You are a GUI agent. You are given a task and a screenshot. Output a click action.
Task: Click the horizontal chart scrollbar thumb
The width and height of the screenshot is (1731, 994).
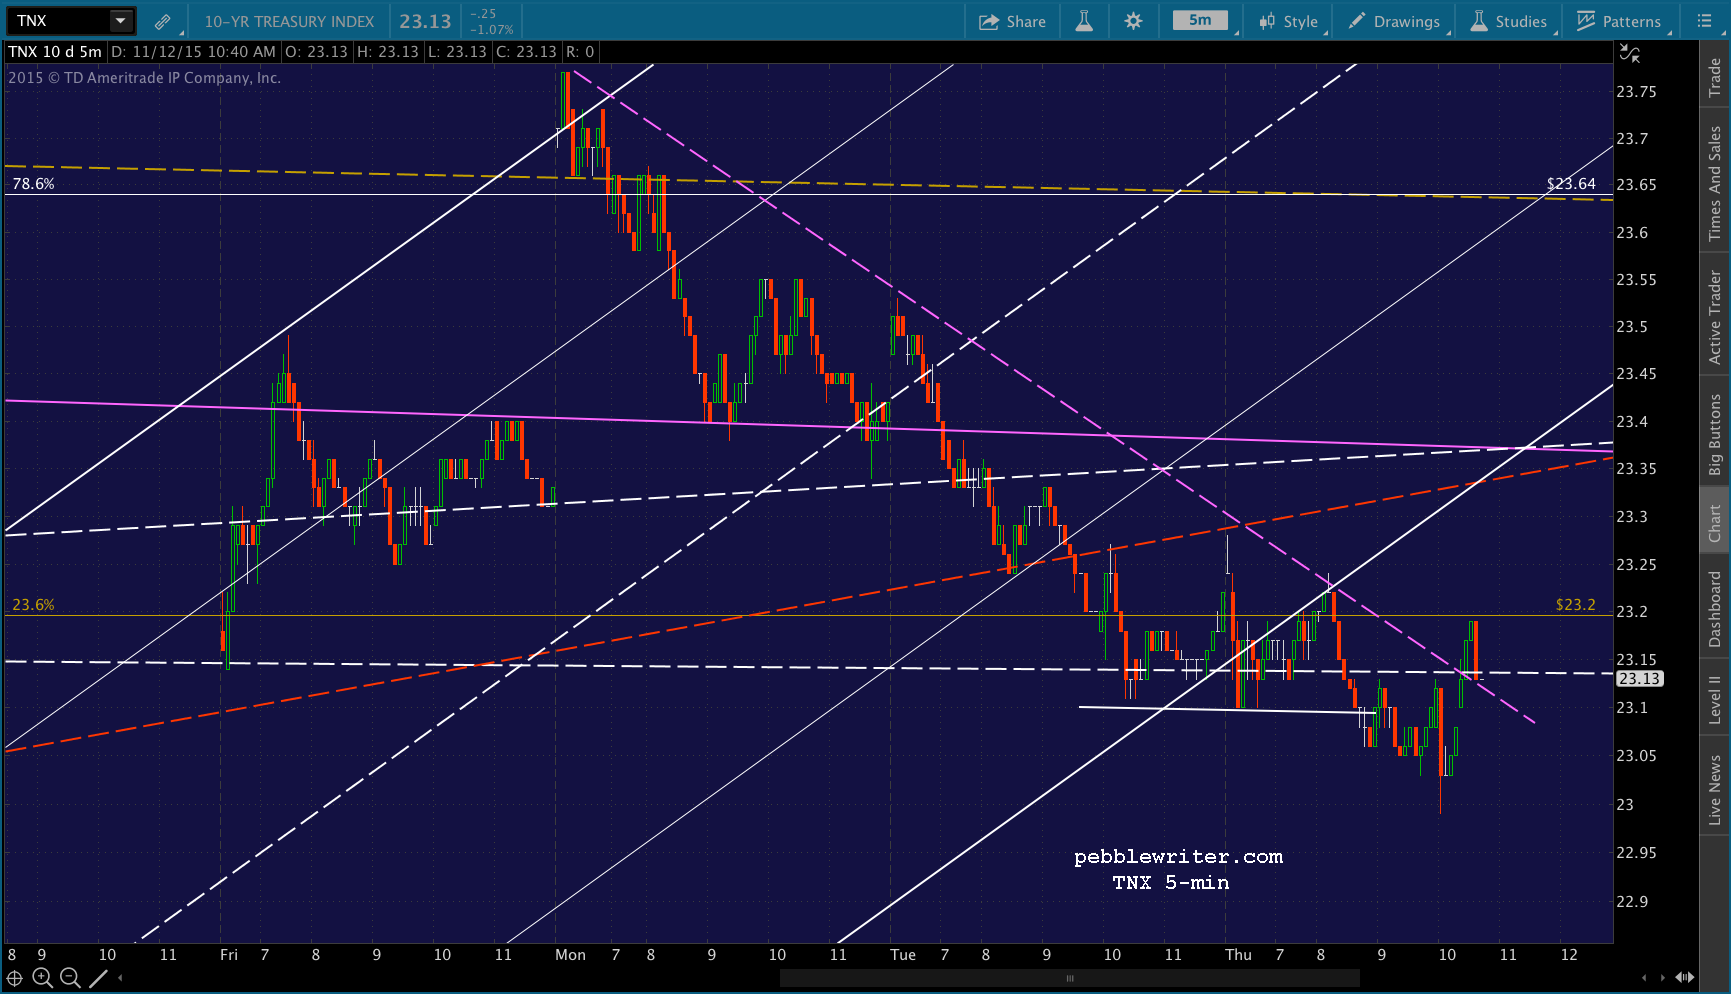pos(1070,978)
